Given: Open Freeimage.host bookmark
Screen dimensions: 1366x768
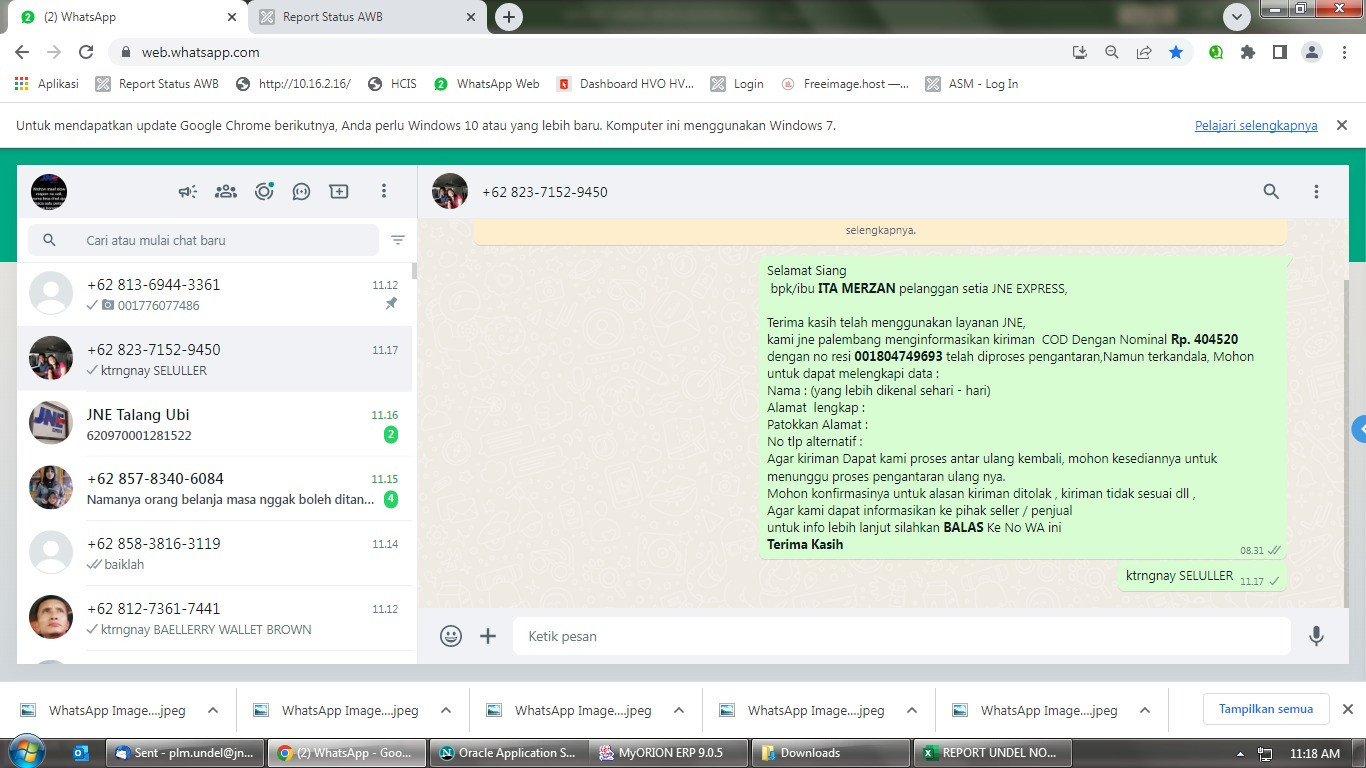Looking at the screenshot, I should [845, 84].
